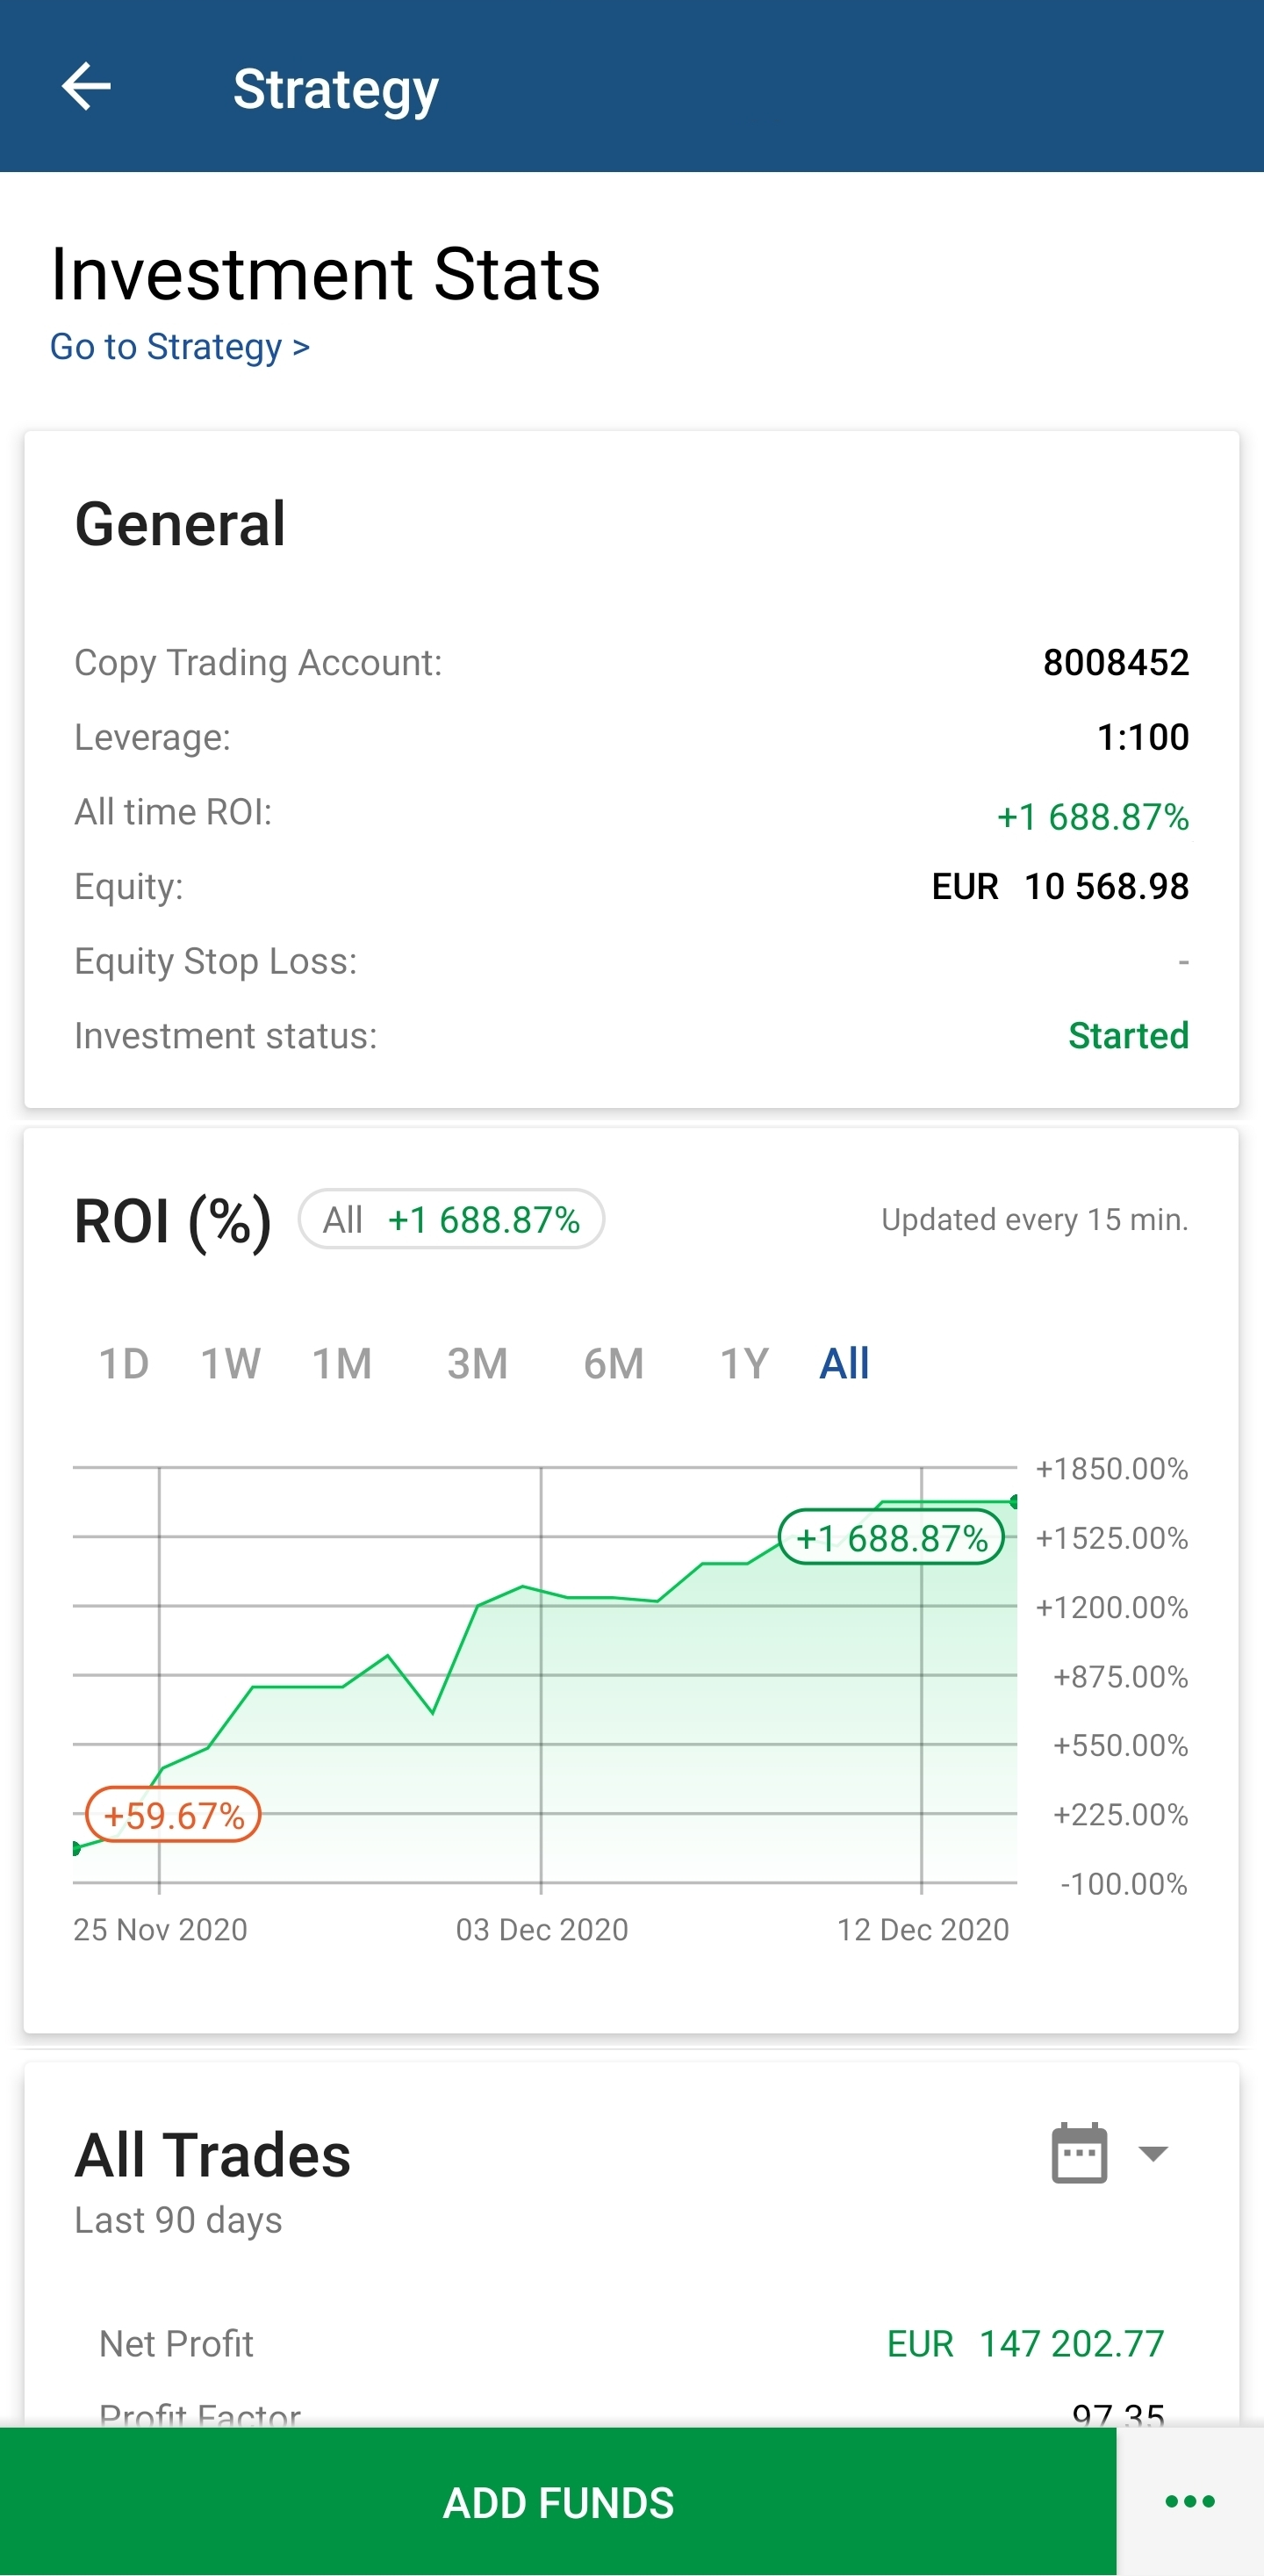Click the Started investment status
This screenshot has width=1264, height=2576.
[1128, 1035]
